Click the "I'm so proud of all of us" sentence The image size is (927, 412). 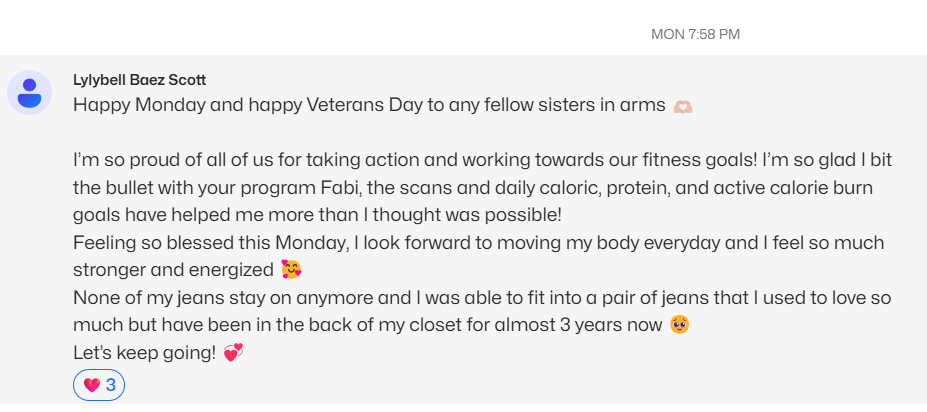(414, 160)
